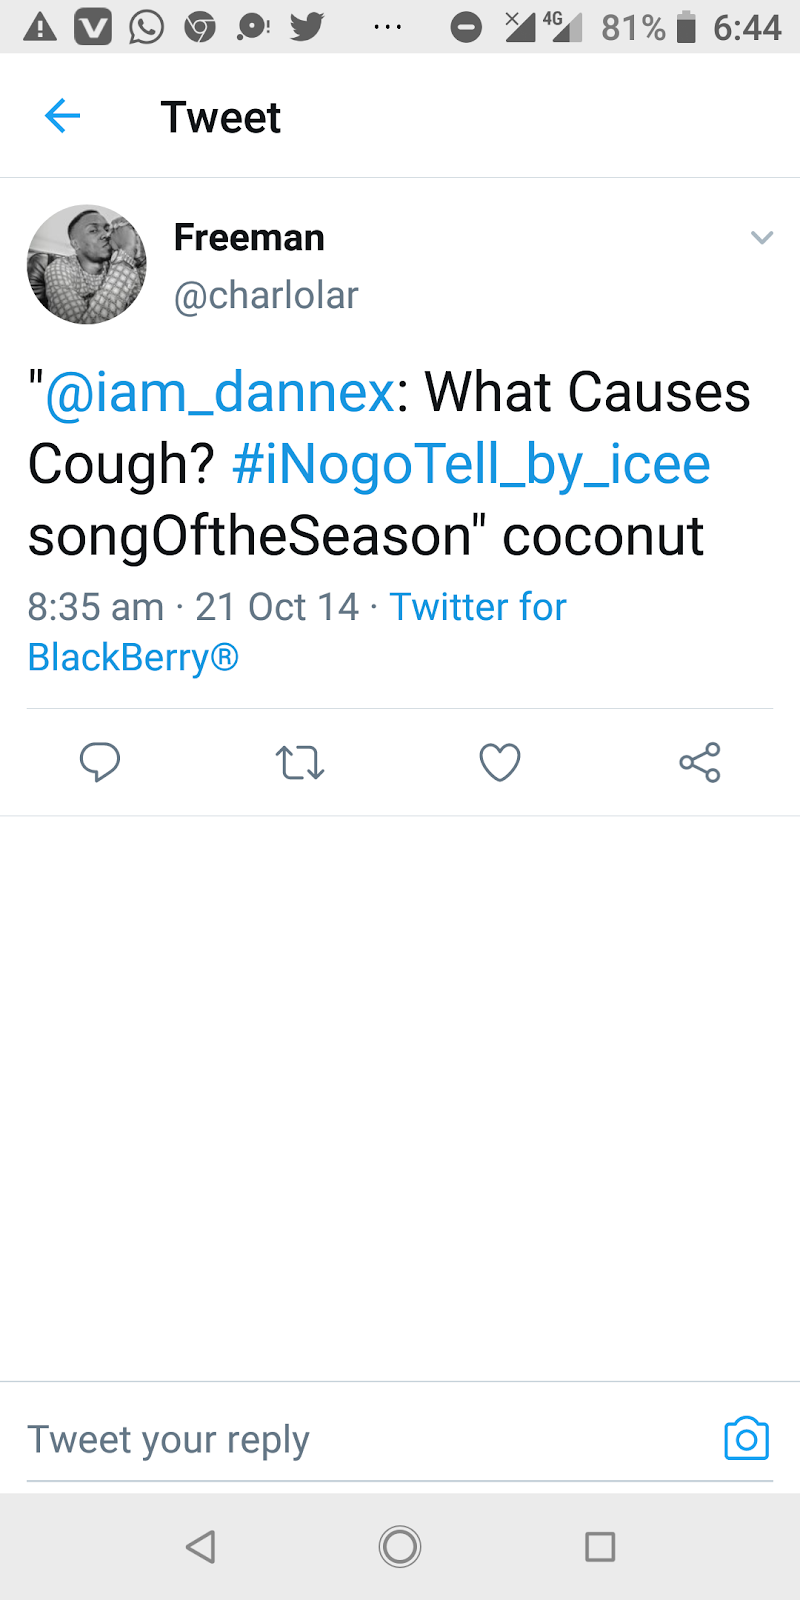This screenshot has width=800, height=1600.
Task: Tap the back arrow icon
Action: click(x=62, y=116)
